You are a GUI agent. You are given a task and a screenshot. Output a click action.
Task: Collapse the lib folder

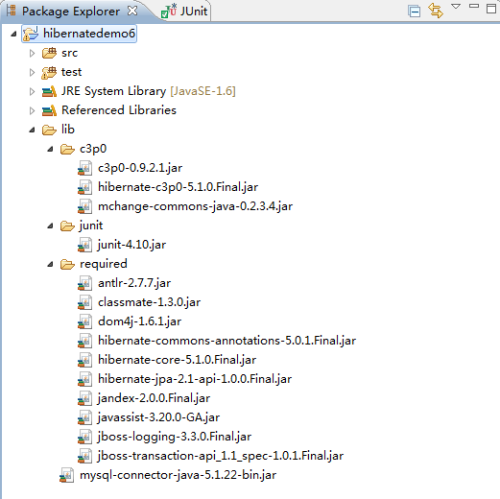tap(32, 130)
